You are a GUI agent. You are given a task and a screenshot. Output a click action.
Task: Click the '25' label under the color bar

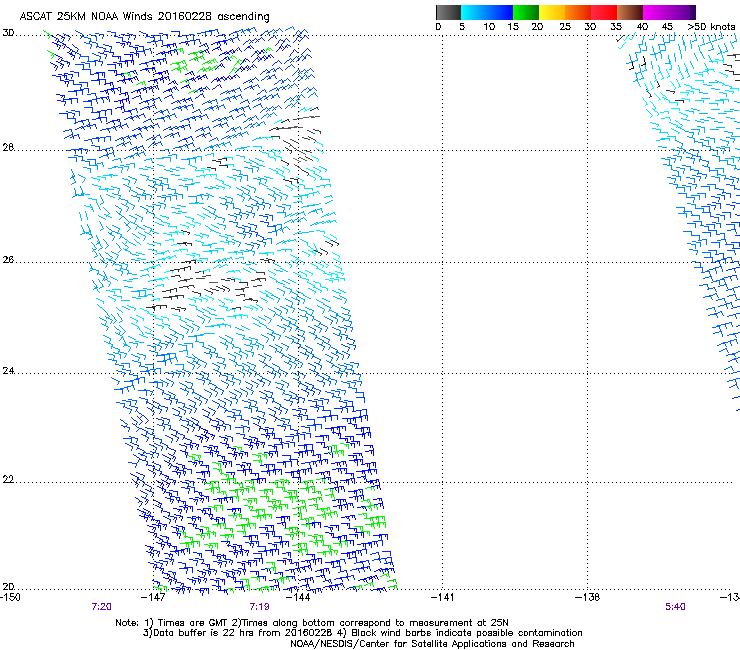[565, 27]
